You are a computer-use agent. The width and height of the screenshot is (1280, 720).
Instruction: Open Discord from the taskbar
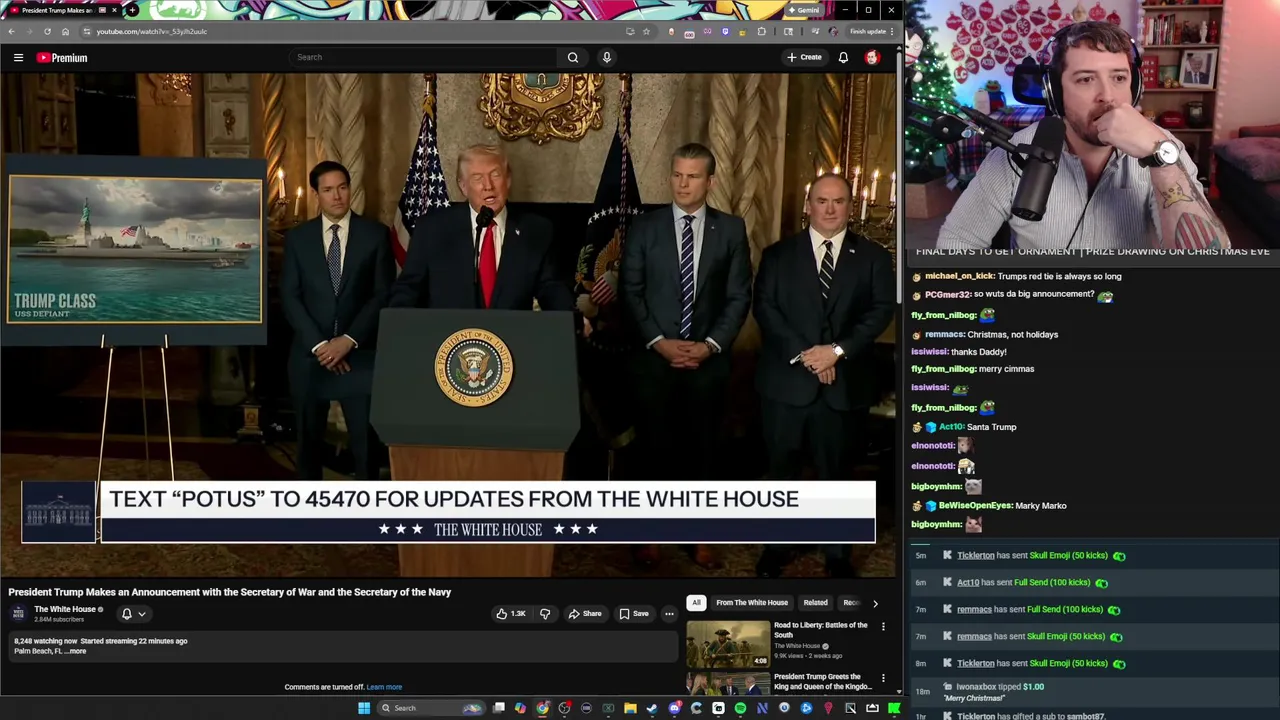[x=675, y=708]
